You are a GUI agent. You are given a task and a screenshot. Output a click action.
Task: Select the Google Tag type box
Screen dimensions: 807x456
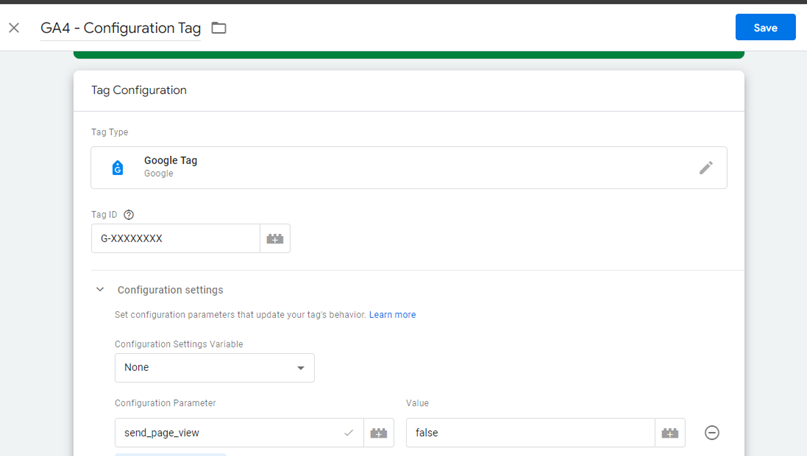point(409,168)
